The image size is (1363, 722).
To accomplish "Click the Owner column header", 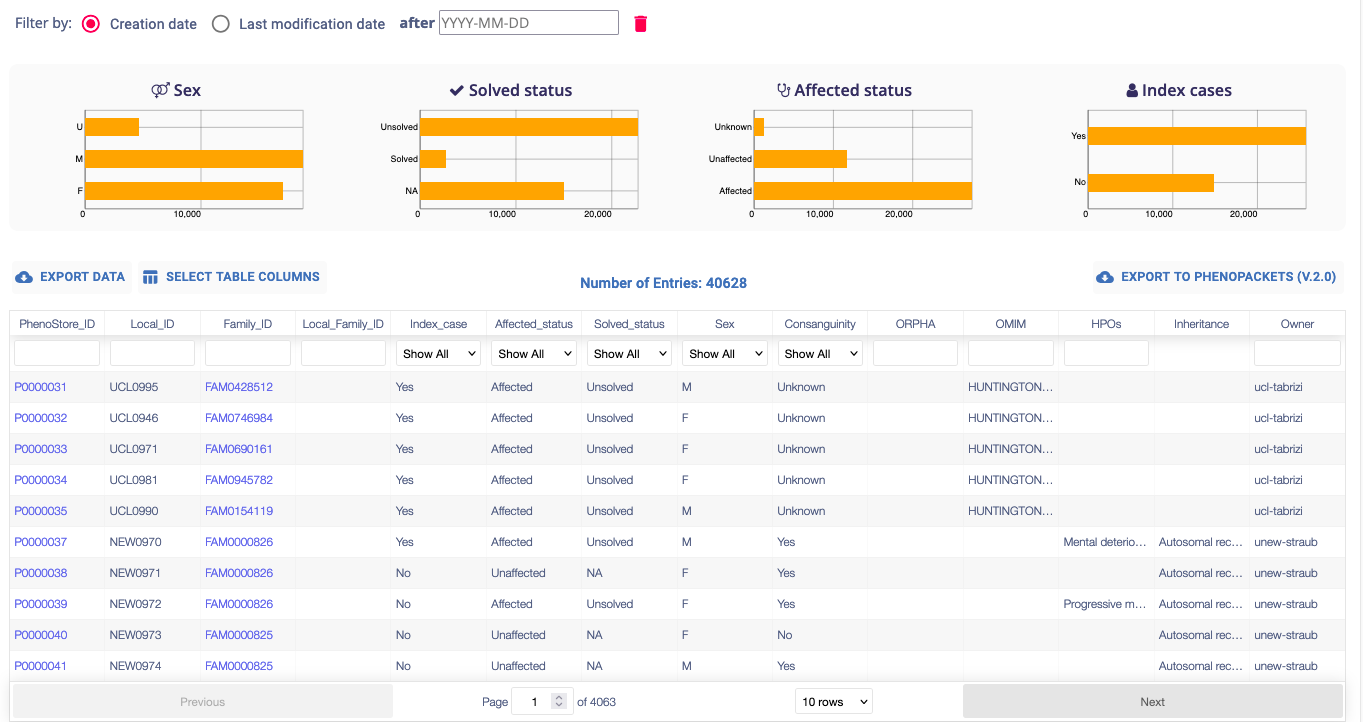I will [1297, 324].
